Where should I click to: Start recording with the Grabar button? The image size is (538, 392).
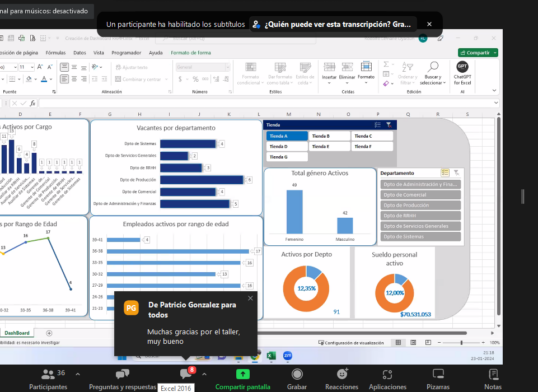pos(297,379)
